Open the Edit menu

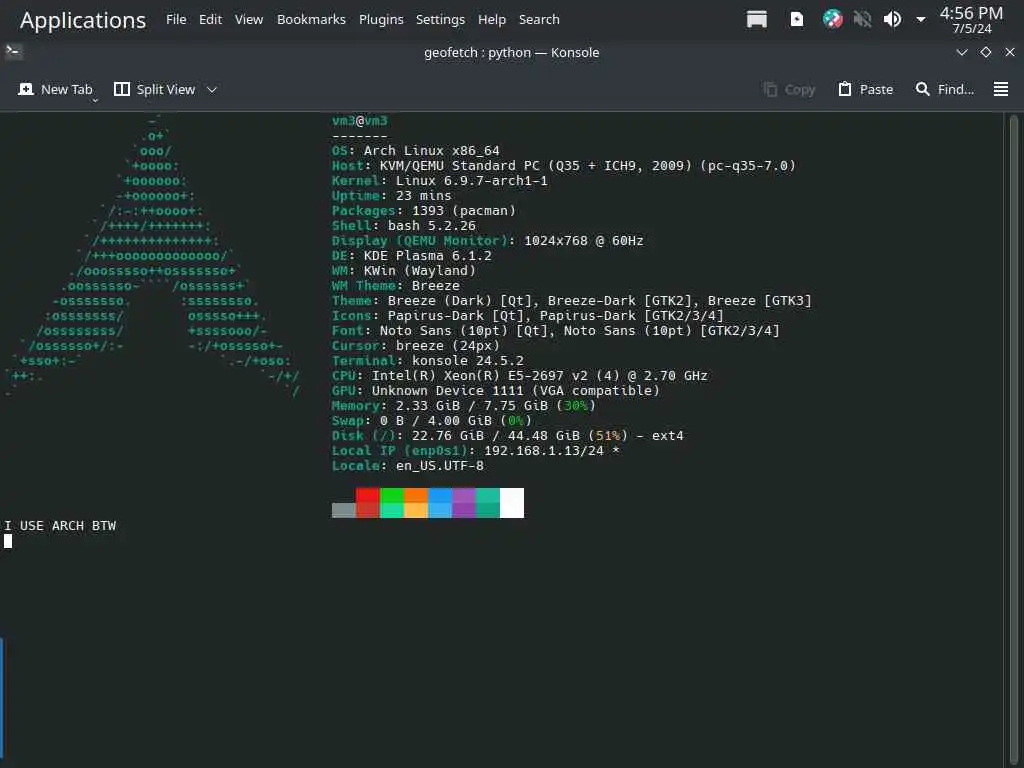tap(210, 20)
